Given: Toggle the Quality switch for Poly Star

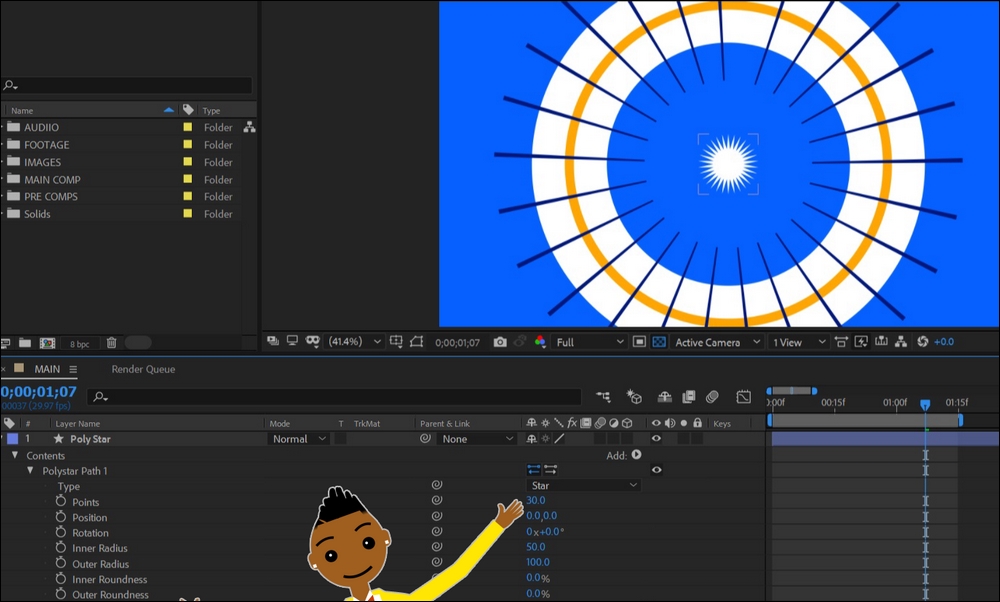Looking at the screenshot, I should coord(559,439).
